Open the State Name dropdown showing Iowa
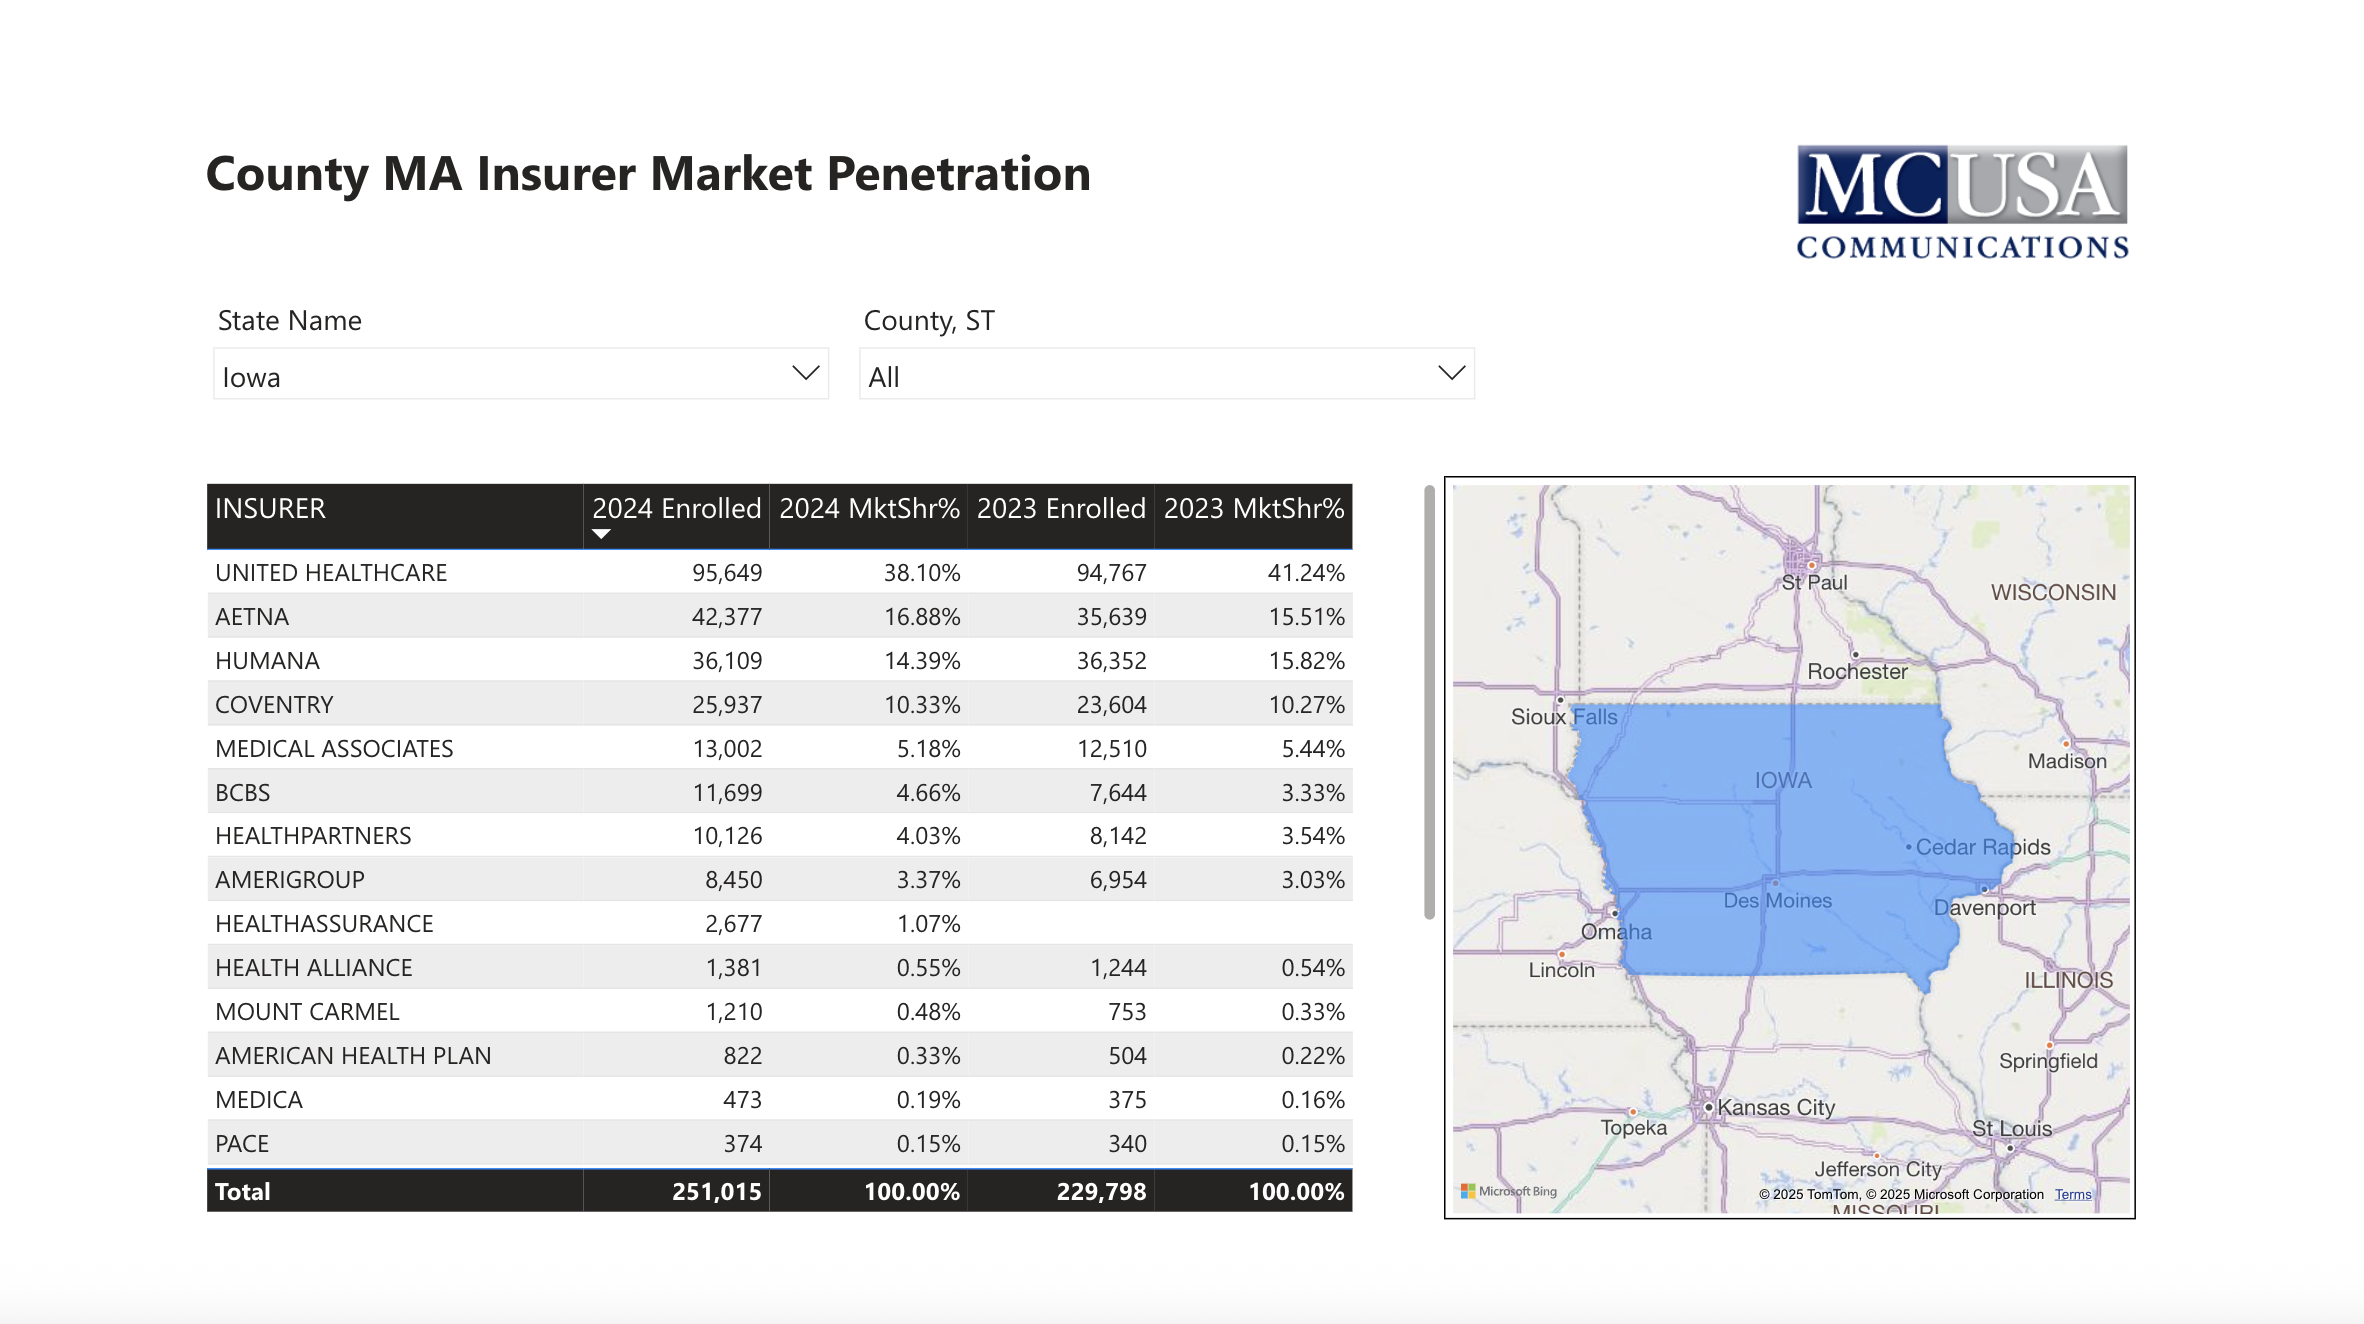The height and width of the screenshot is (1324, 2364). pyautogui.click(x=521, y=374)
